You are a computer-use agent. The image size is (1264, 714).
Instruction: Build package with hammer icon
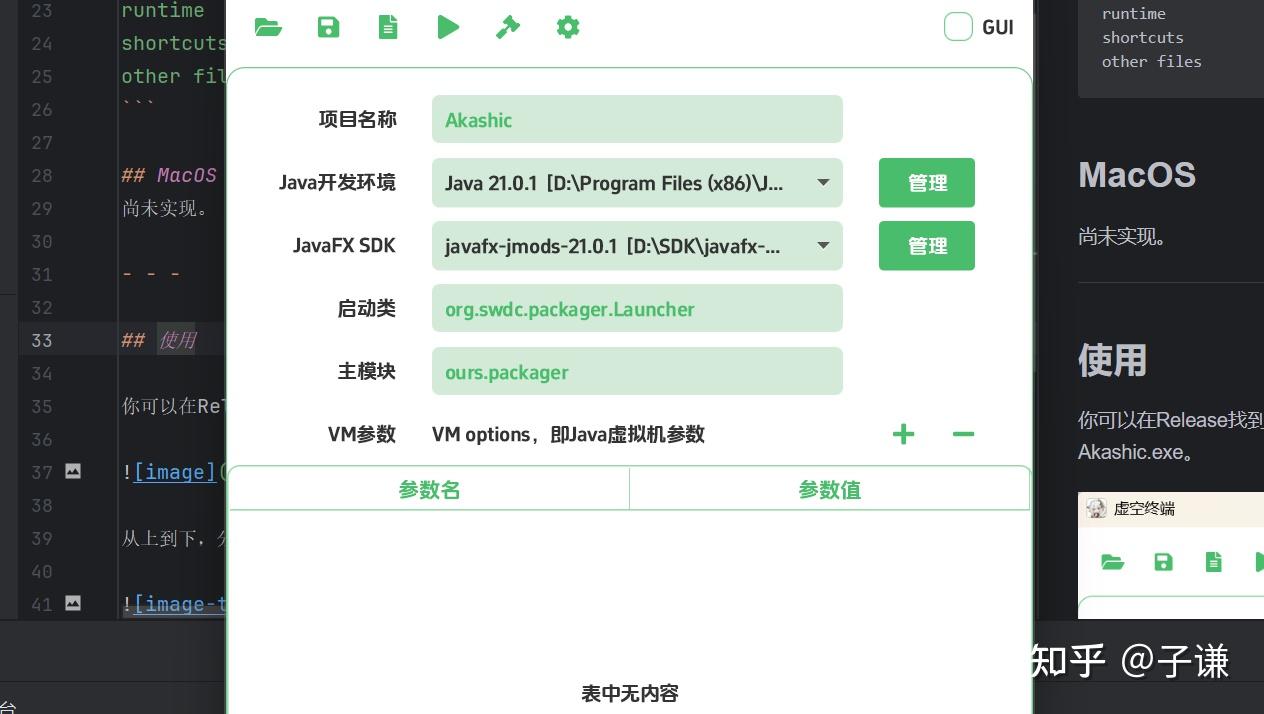[508, 27]
